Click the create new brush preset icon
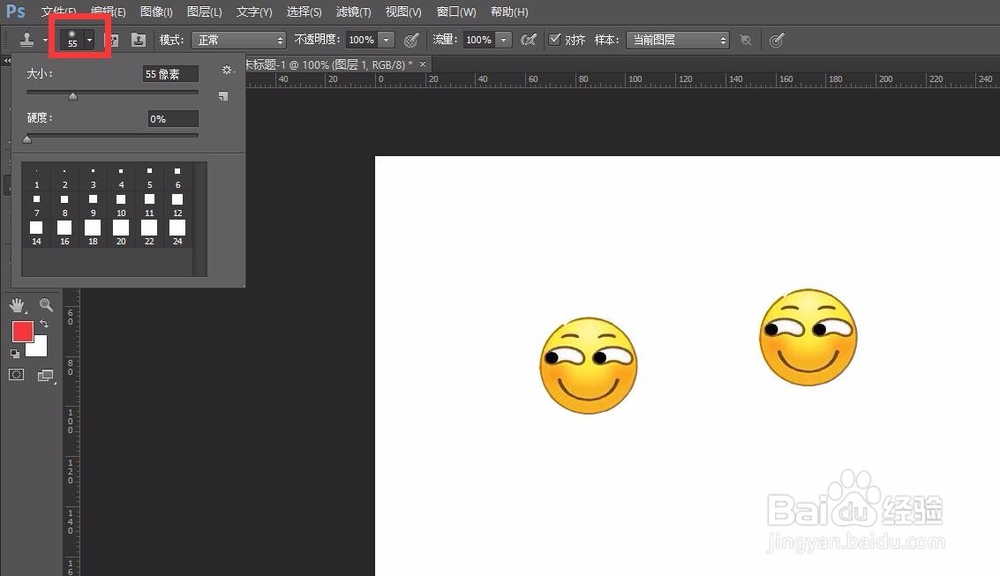 223,96
